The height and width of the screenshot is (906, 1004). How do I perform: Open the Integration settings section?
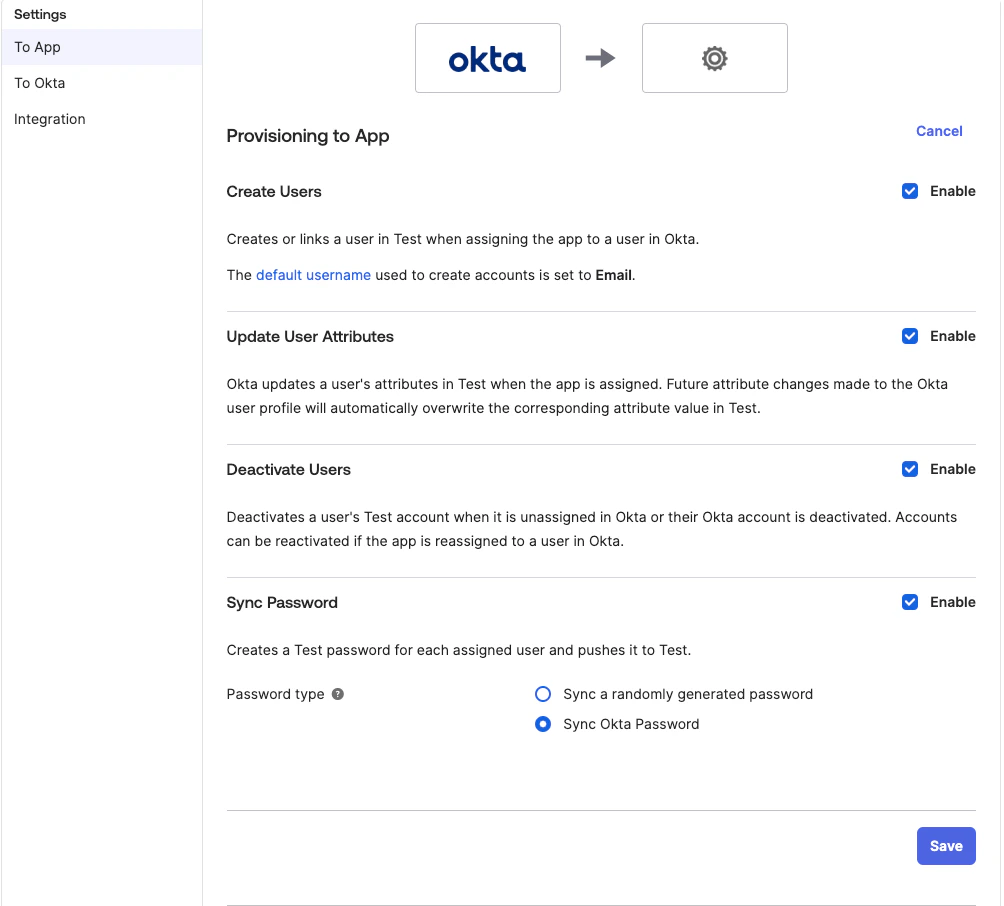click(x=49, y=118)
